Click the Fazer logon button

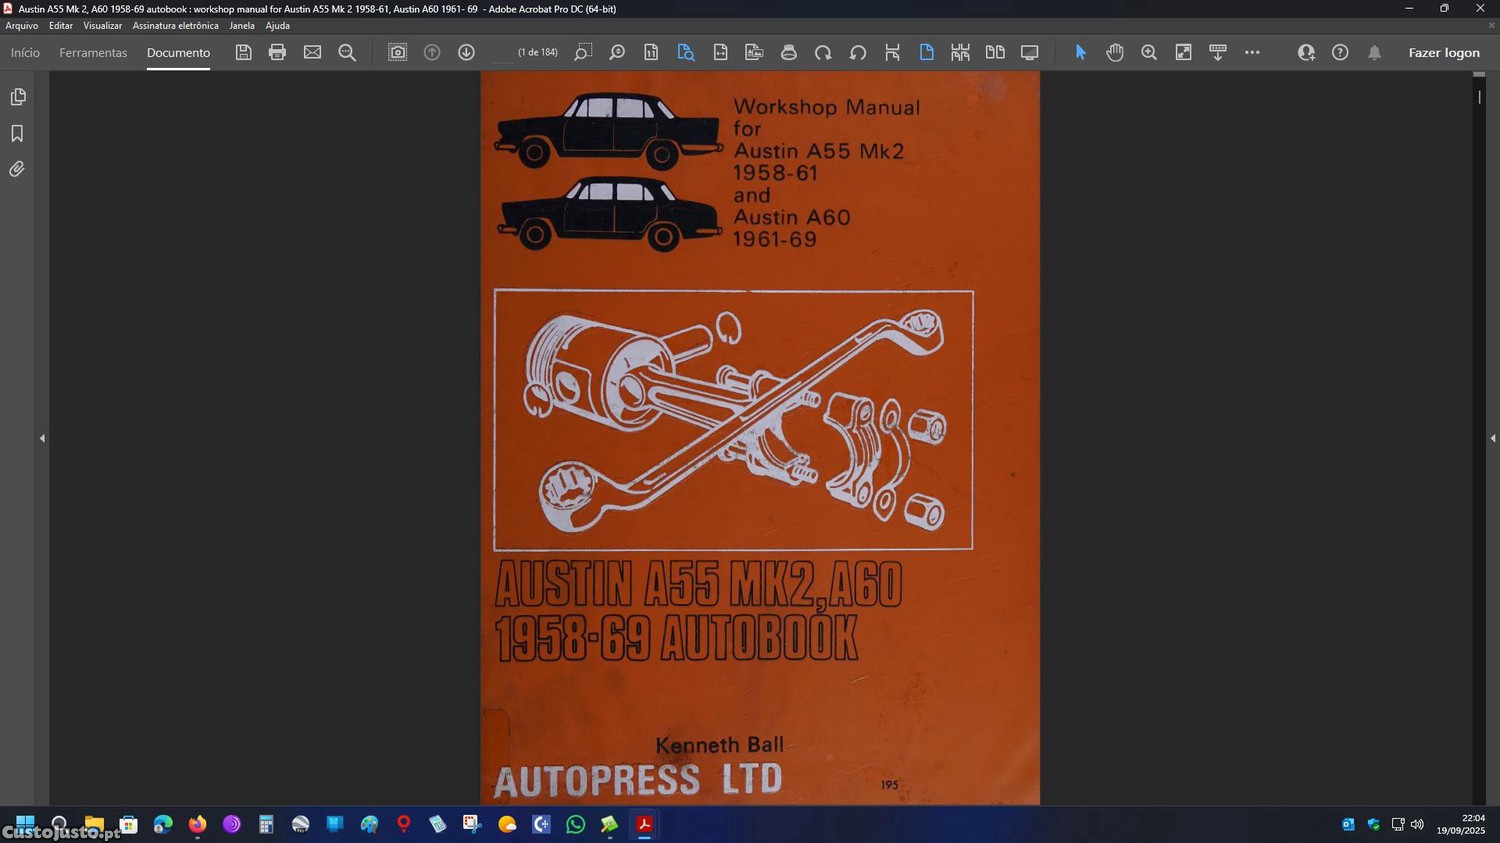pos(1443,53)
